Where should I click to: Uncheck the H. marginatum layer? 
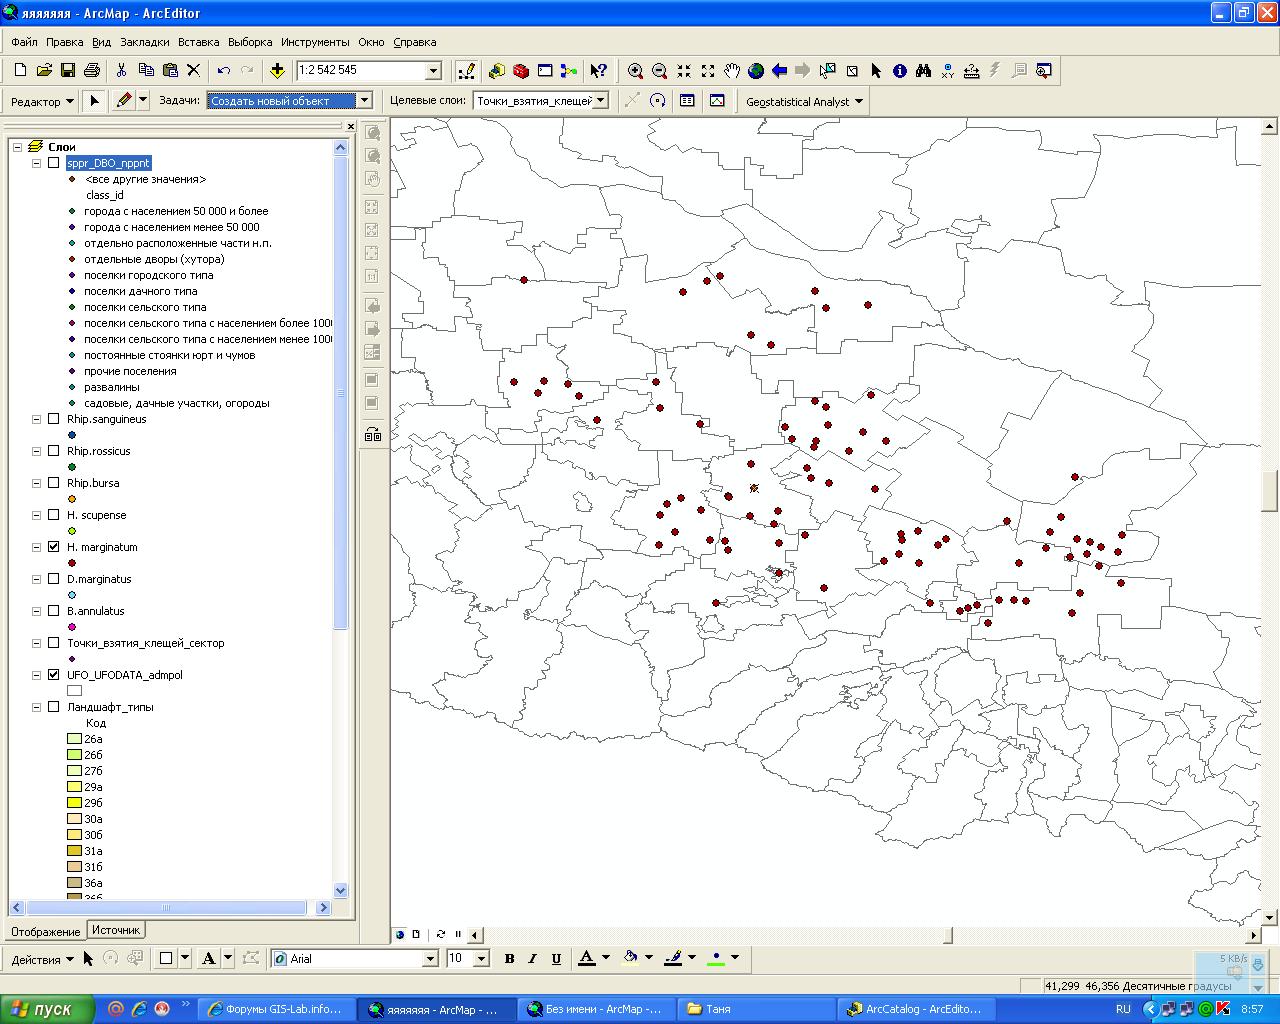coord(54,547)
